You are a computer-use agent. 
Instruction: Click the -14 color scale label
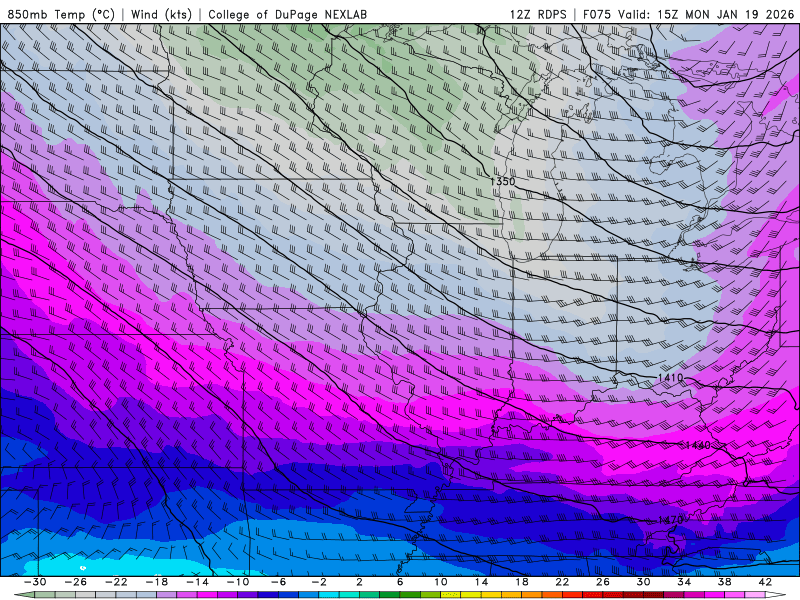click(197, 582)
